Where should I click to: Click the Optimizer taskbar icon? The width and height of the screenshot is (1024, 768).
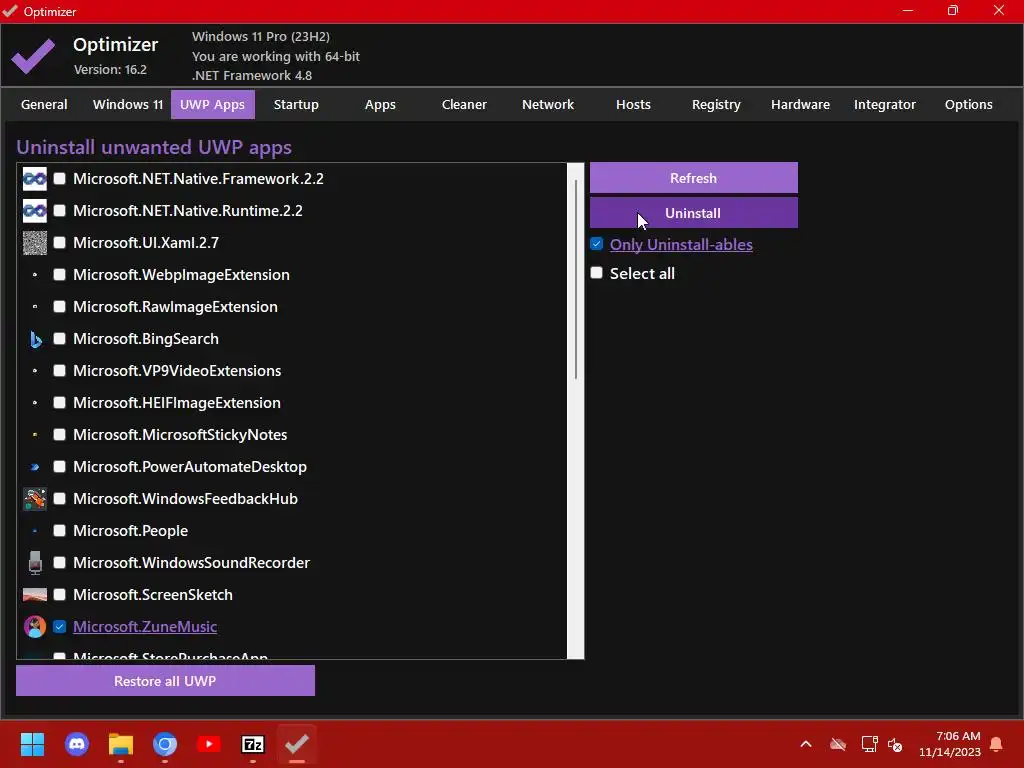[296, 744]
